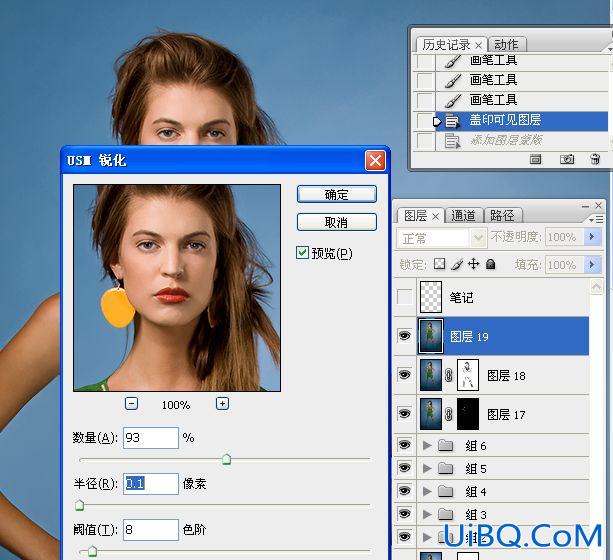Close the 图层 tab via its x
Viewport: 613px width, 560px height.
click(436, 216)
